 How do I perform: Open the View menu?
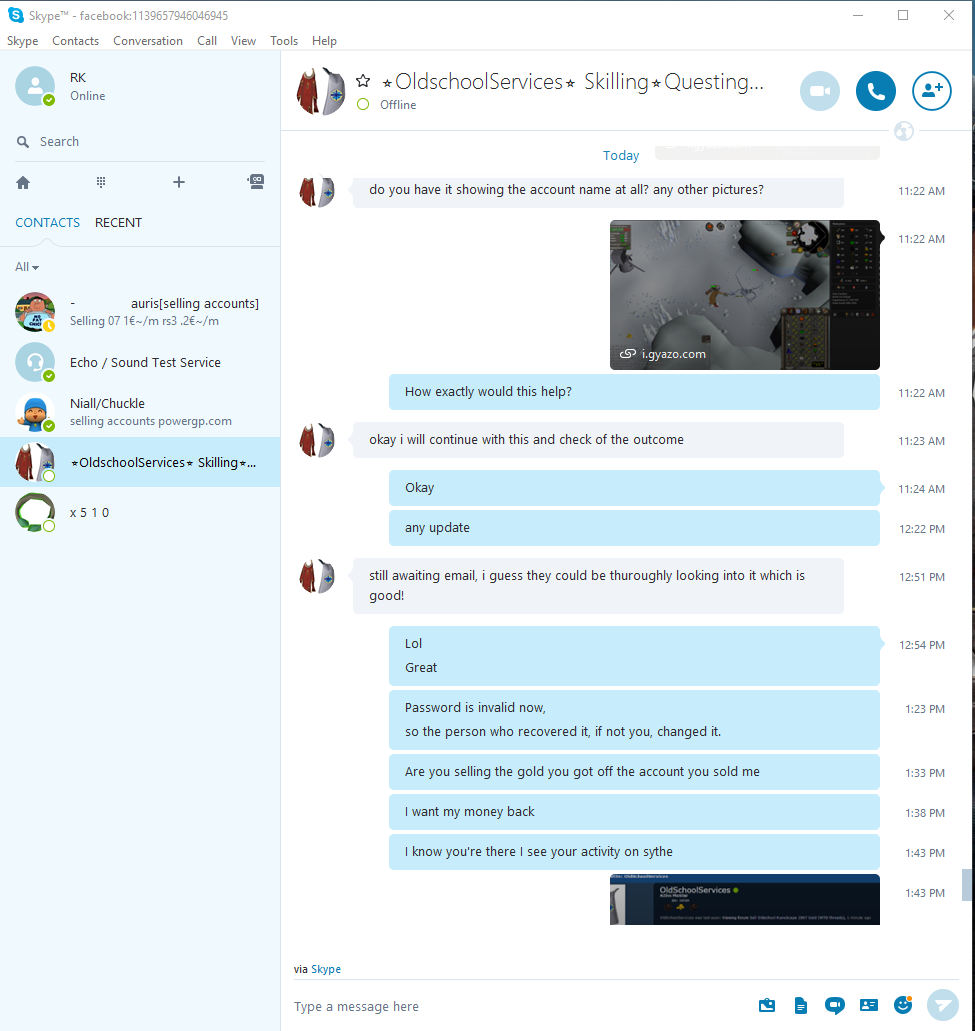coord(243,41)
